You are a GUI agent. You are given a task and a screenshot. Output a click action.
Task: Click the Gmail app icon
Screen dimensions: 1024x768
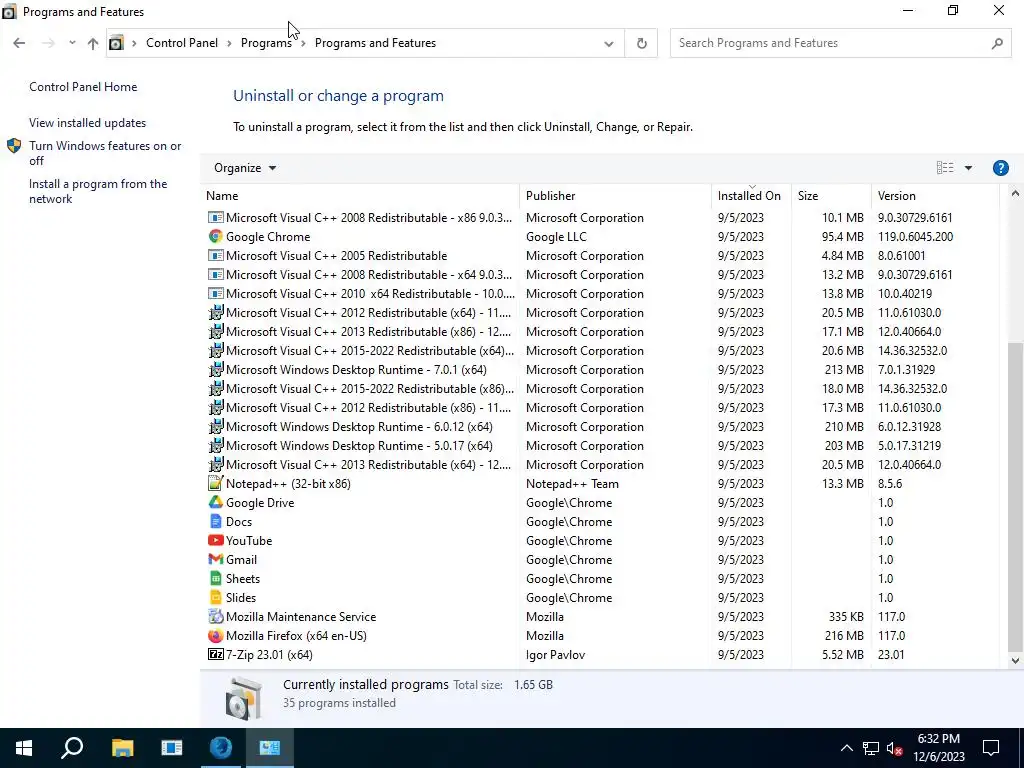pos(216,559)
